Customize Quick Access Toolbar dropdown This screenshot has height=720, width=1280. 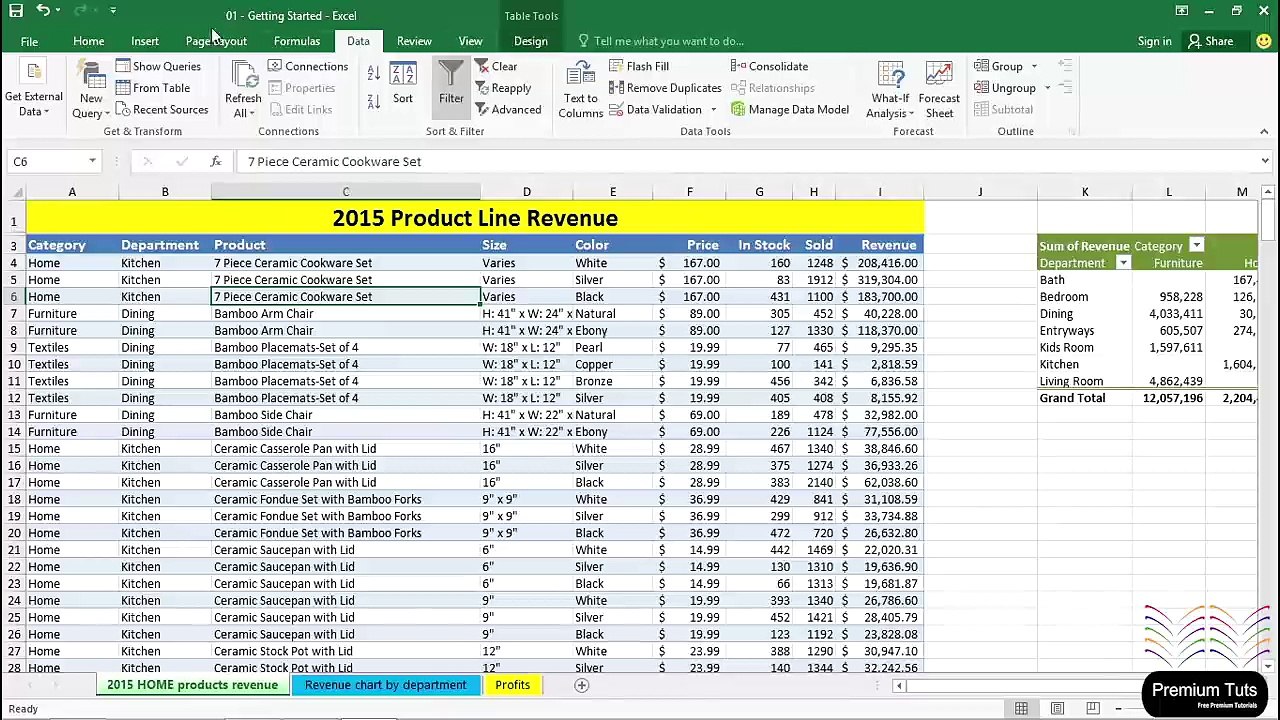tap(113, 11)
